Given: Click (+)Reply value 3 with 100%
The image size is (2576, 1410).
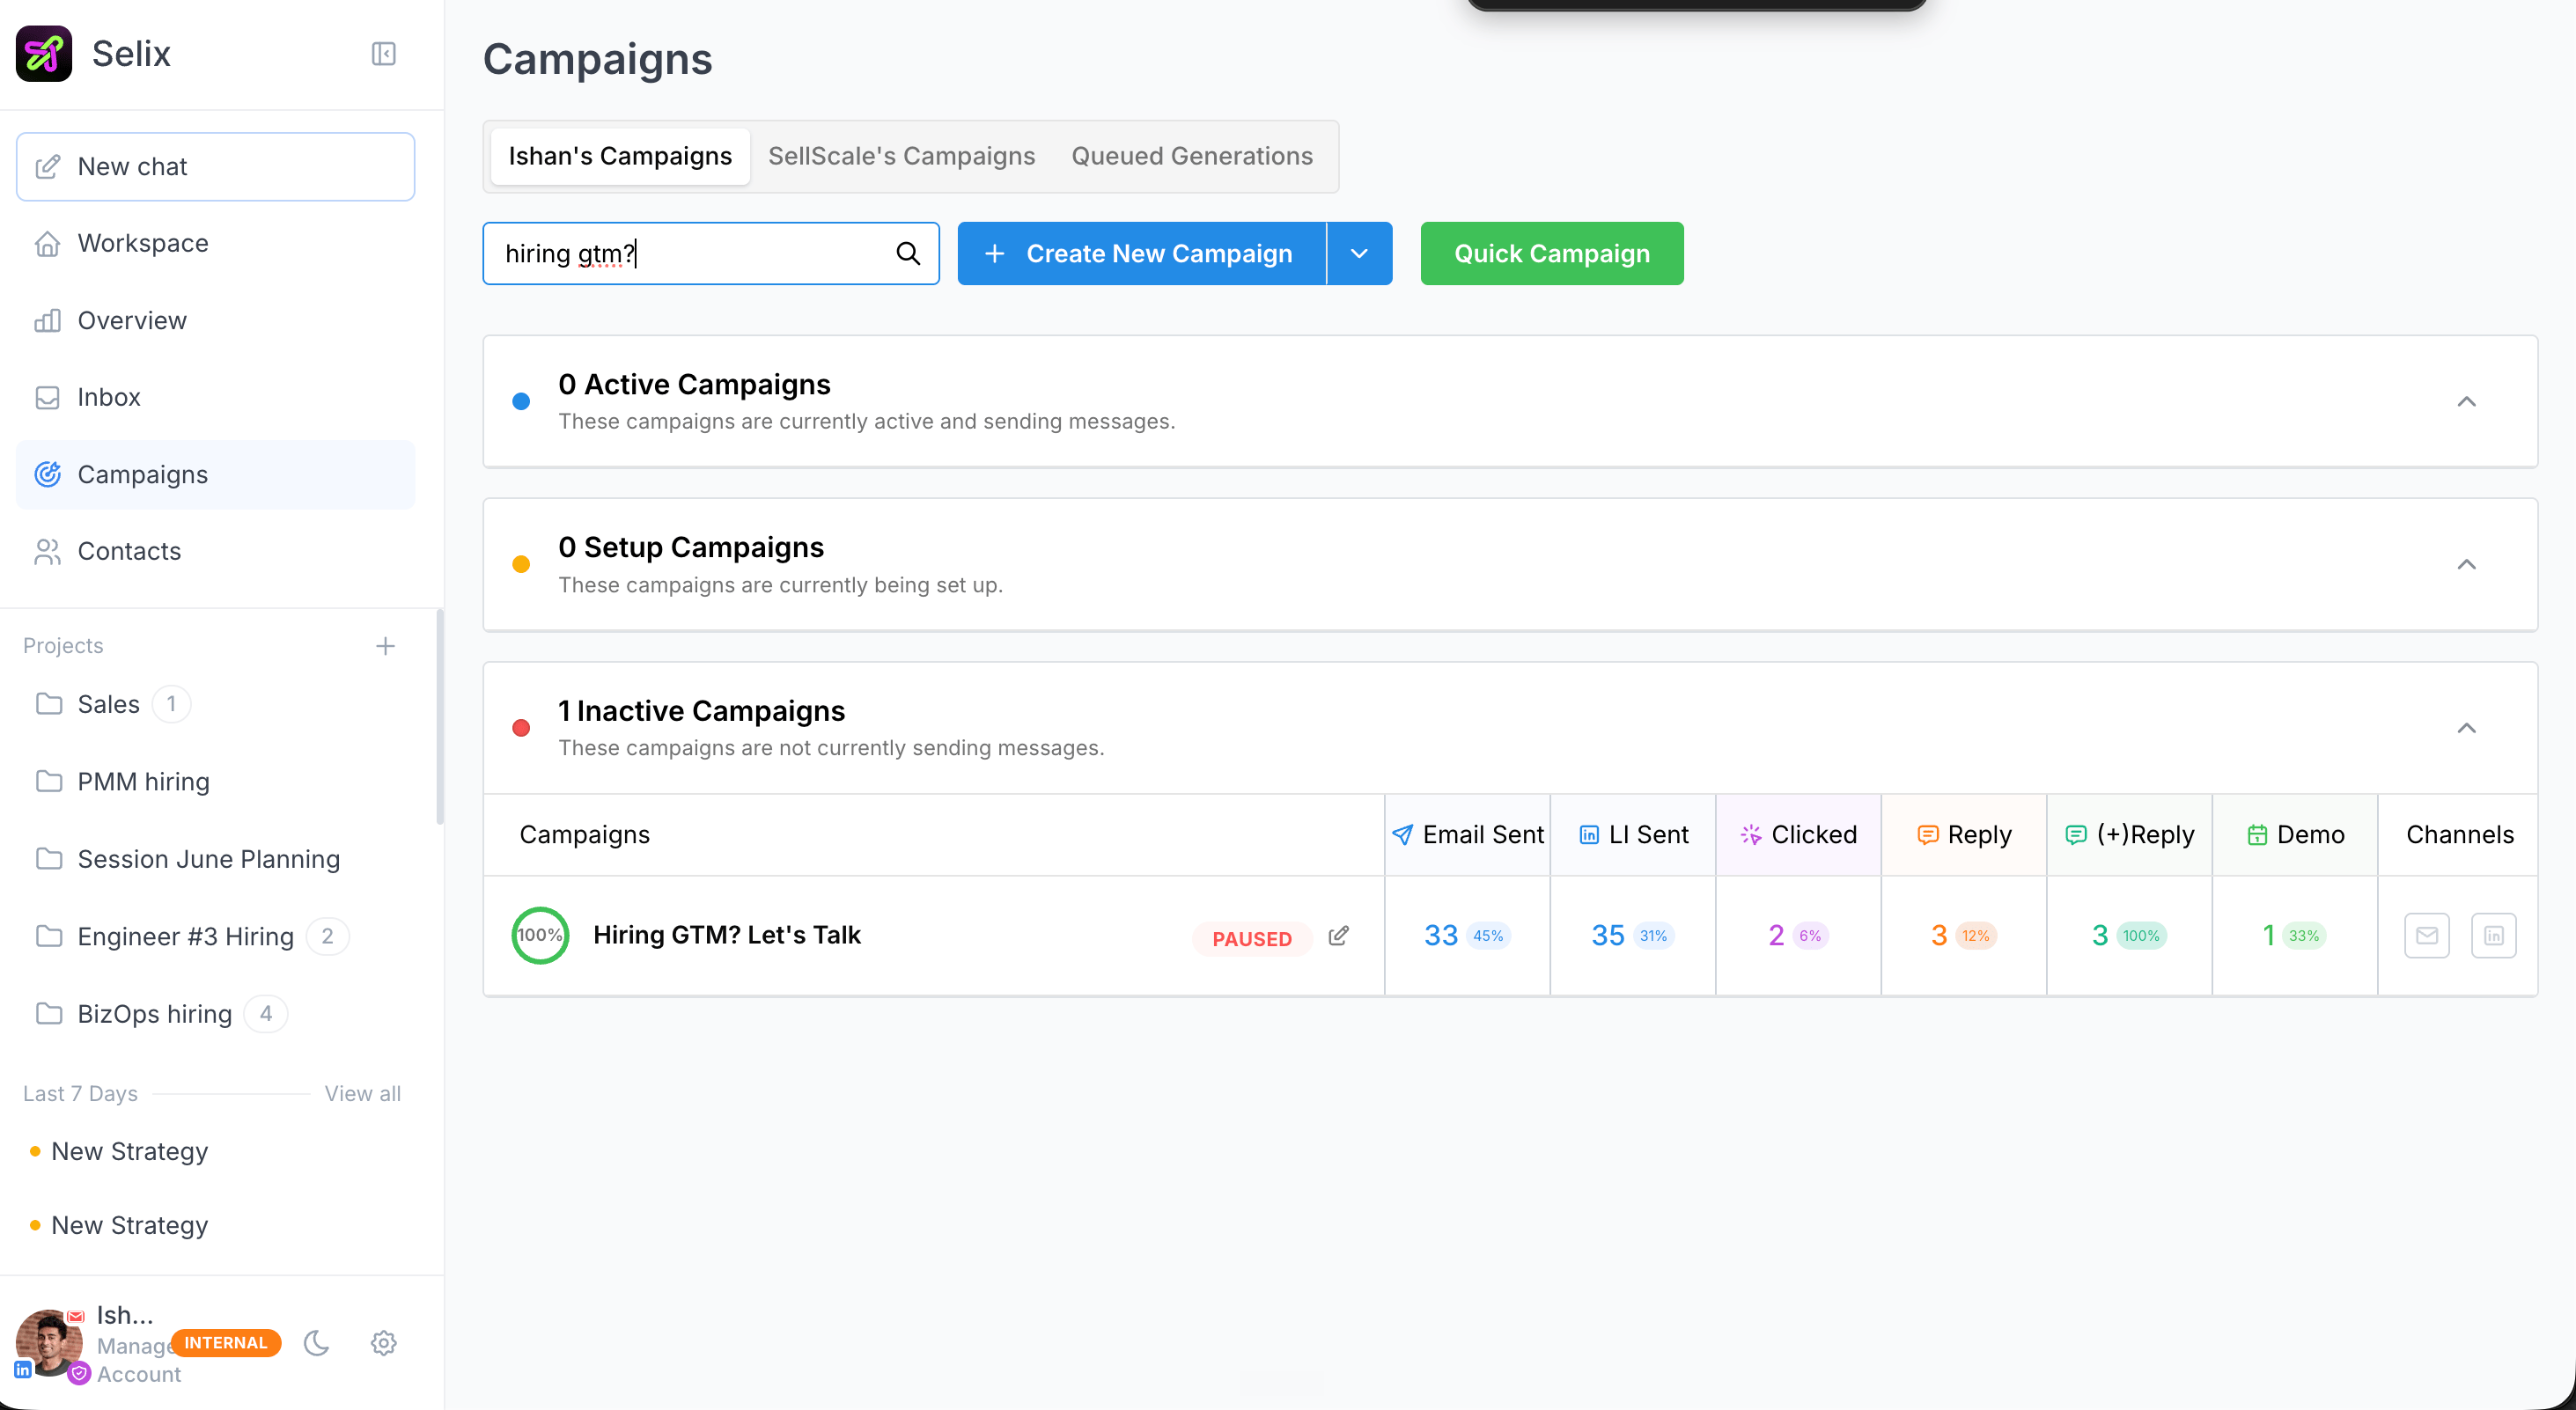Looking at the screenshot, I should pyautogui.click(x=2100, y=936).
